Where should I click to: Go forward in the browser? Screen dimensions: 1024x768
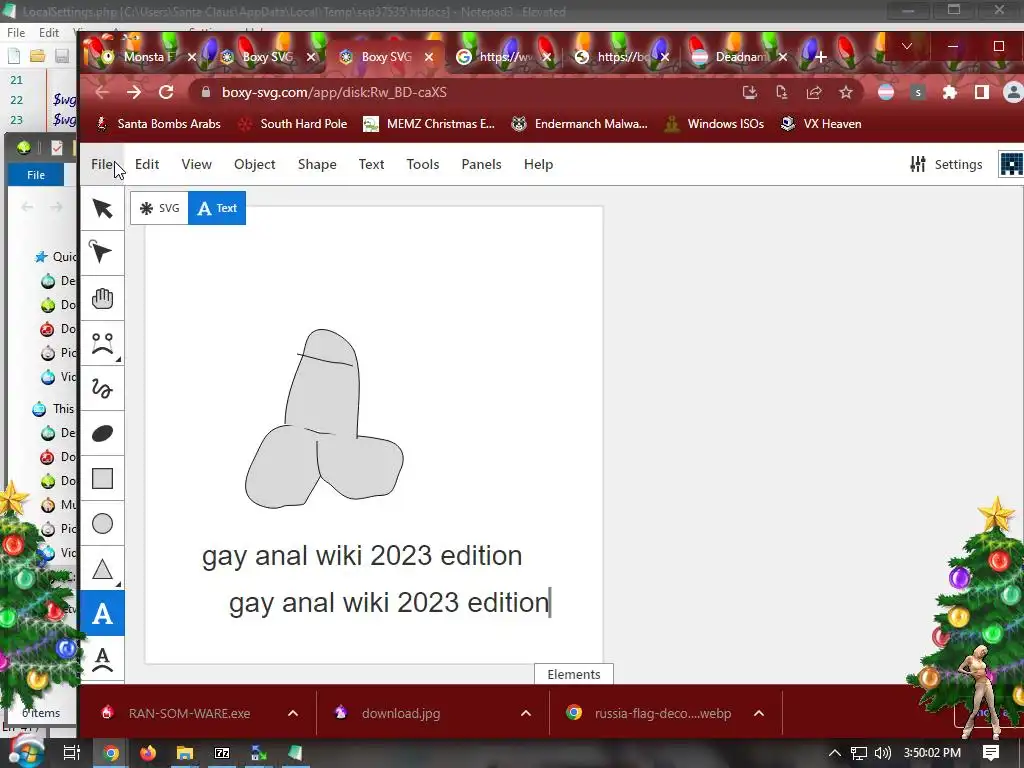tap(134, 92)
